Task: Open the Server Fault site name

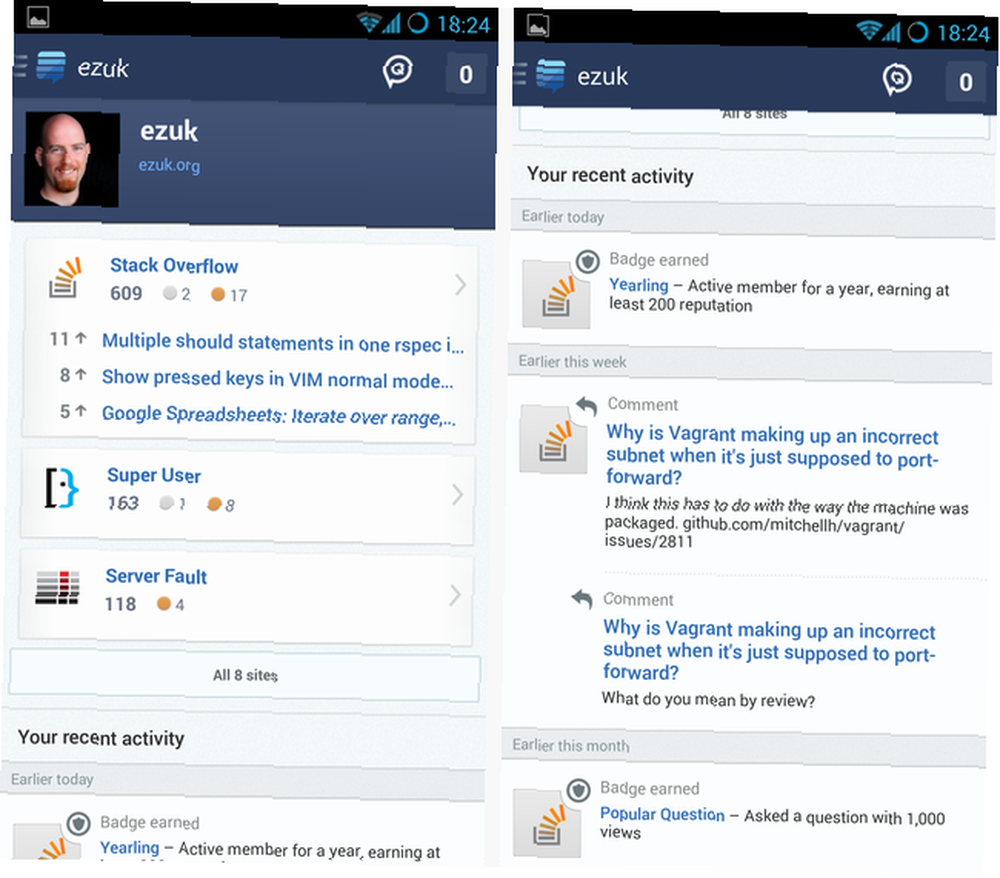Action: point(156,576)
